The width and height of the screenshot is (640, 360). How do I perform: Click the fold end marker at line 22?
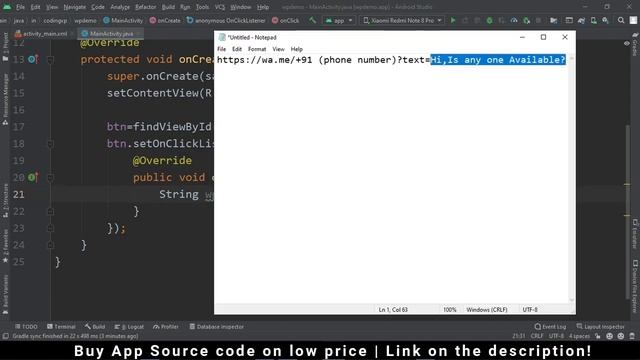coord(51,211)
